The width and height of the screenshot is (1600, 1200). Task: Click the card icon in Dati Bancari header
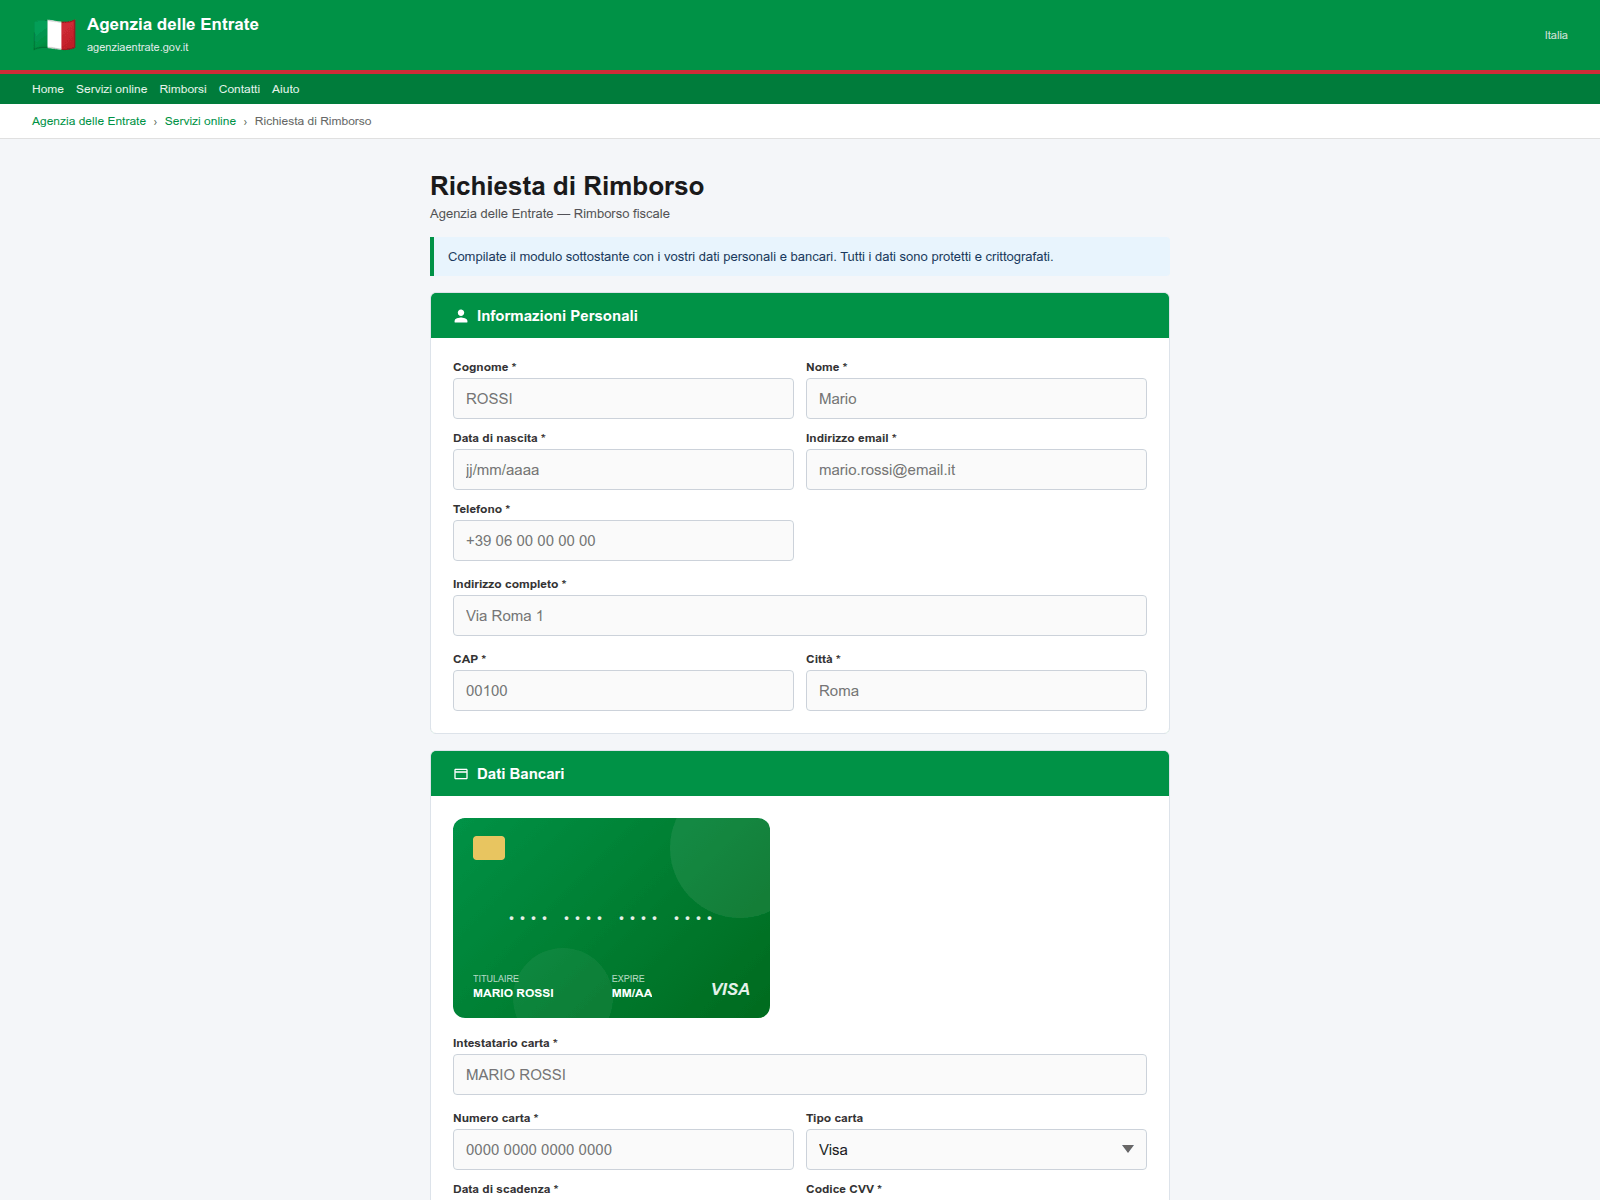tap(461, 774)
